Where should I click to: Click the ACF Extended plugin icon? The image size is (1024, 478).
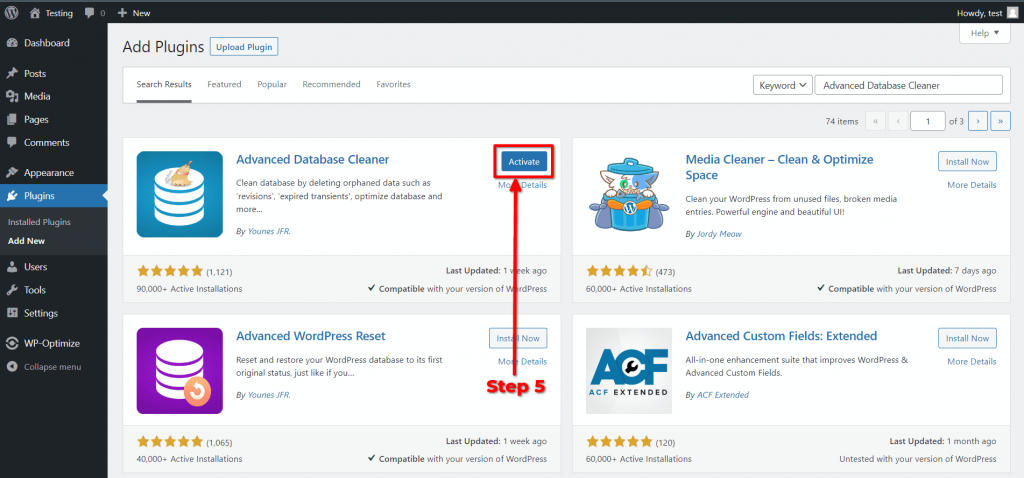(629, 371)
